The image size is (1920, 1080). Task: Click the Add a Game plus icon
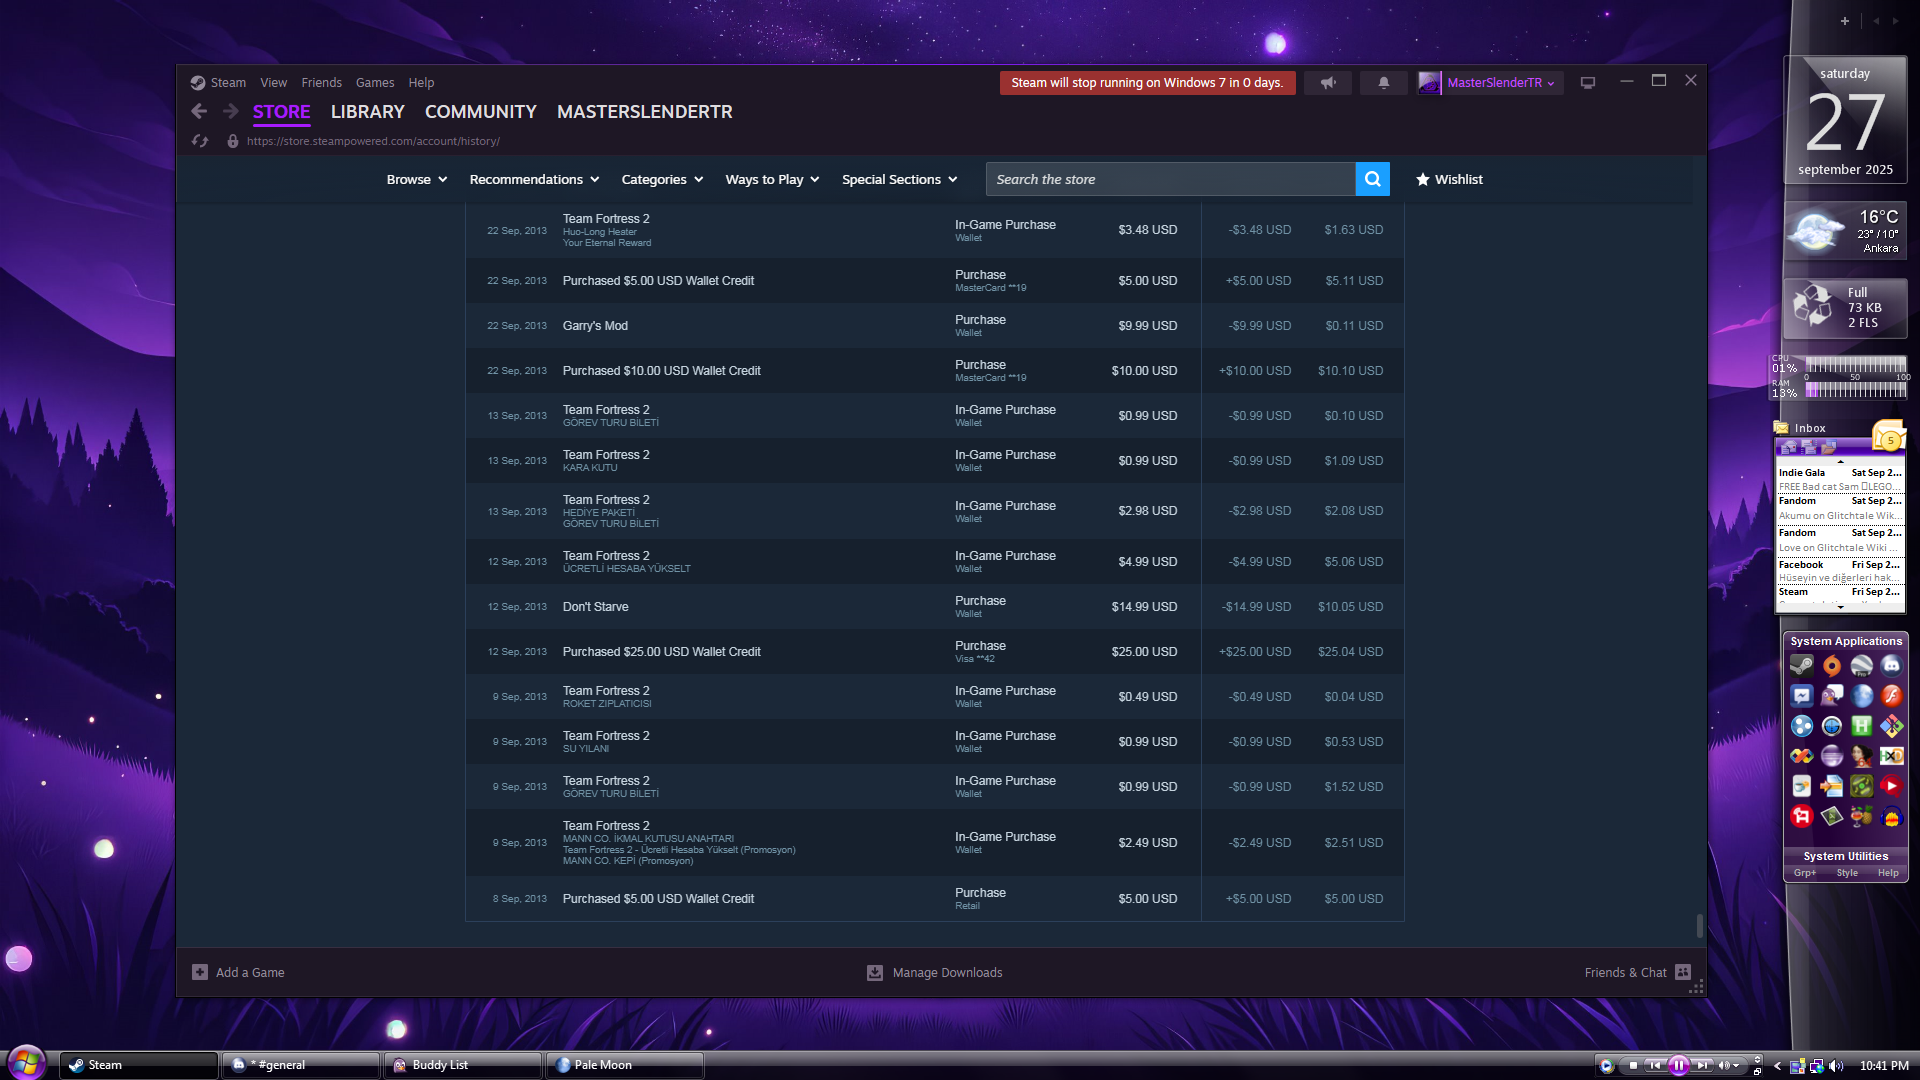pyautogui.click(x=200, y=972)
